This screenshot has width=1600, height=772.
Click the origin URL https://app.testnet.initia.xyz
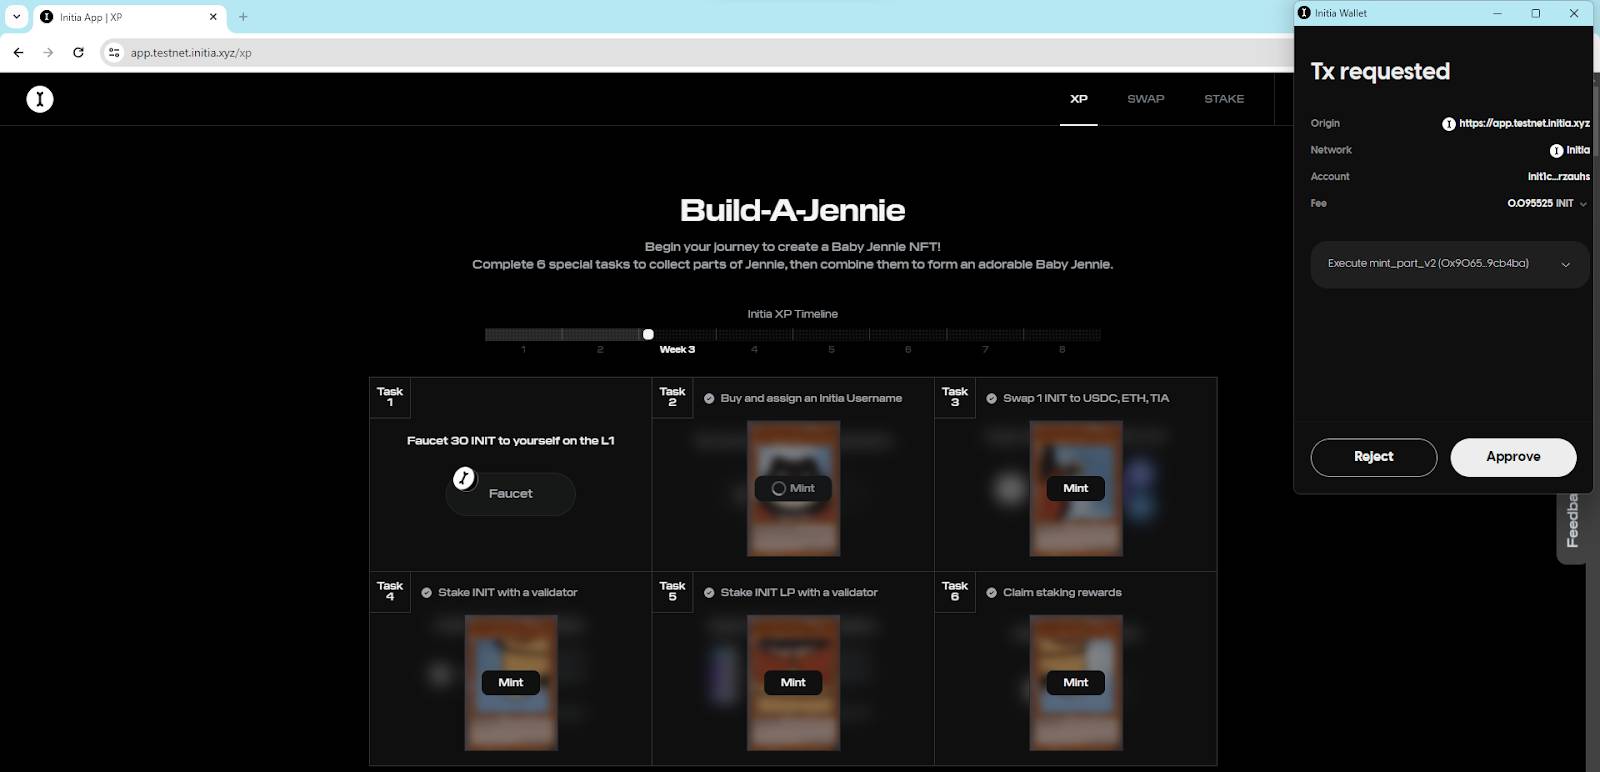[1524, 123]
